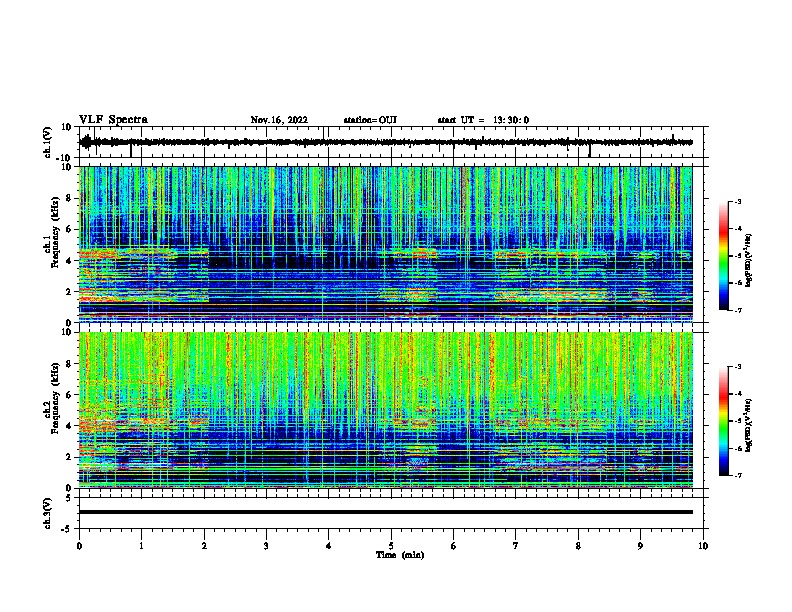Click the '-3' tick on ch.1 colorbar
The image size is (792, 612).
click(x=737, y=201)
